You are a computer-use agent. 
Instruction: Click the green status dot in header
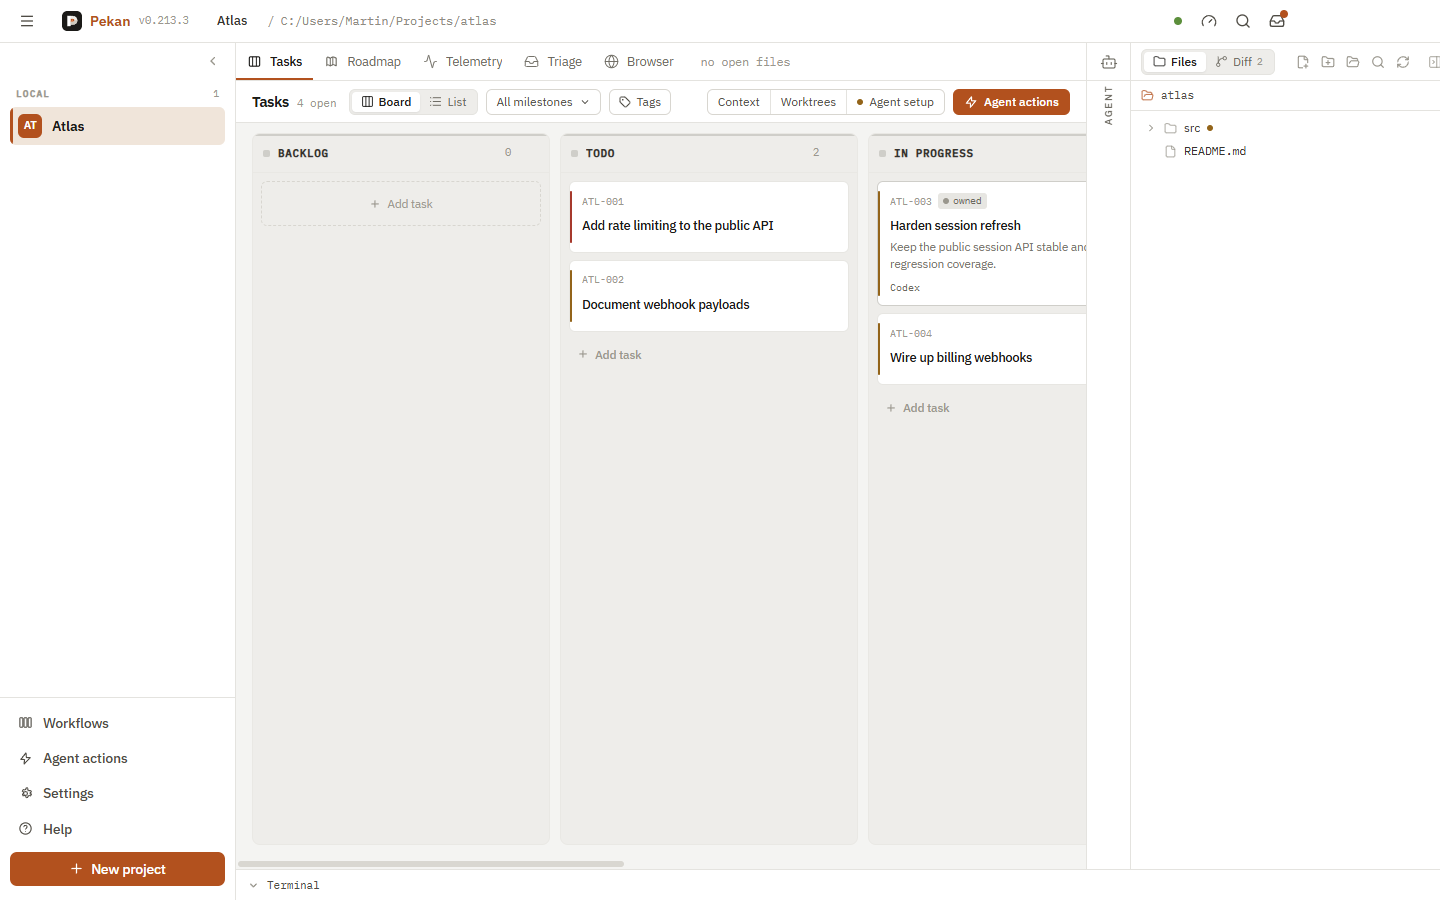pyautogui.click(x=1178, y=21)
